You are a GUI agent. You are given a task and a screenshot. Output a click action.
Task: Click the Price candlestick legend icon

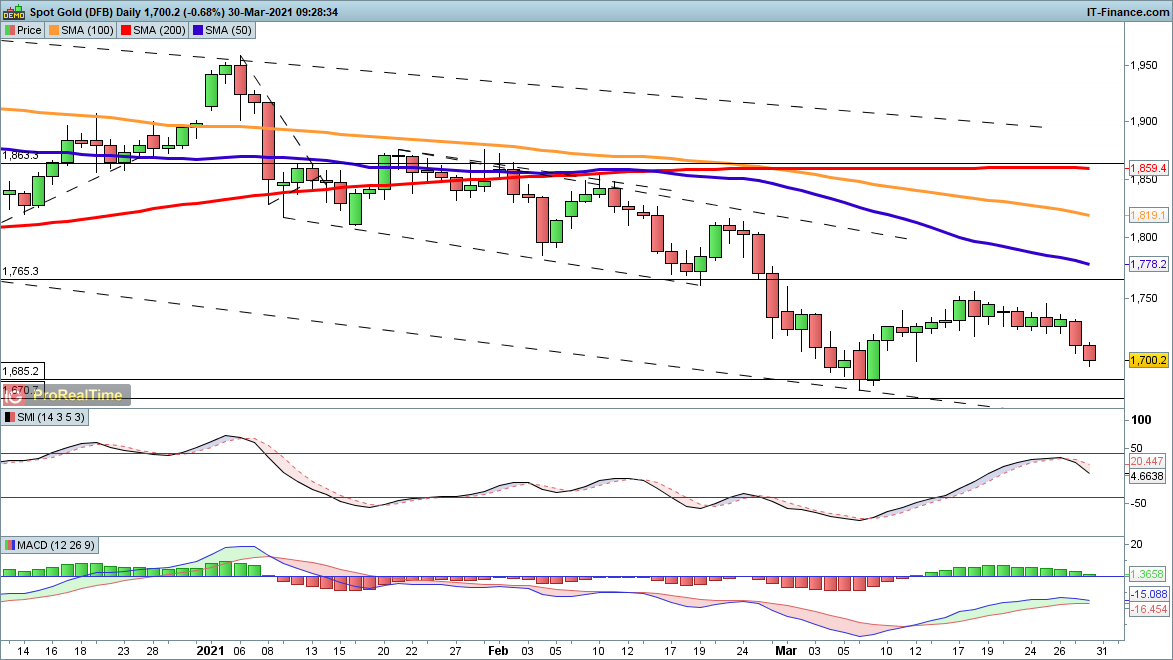(x=9, y=30)
